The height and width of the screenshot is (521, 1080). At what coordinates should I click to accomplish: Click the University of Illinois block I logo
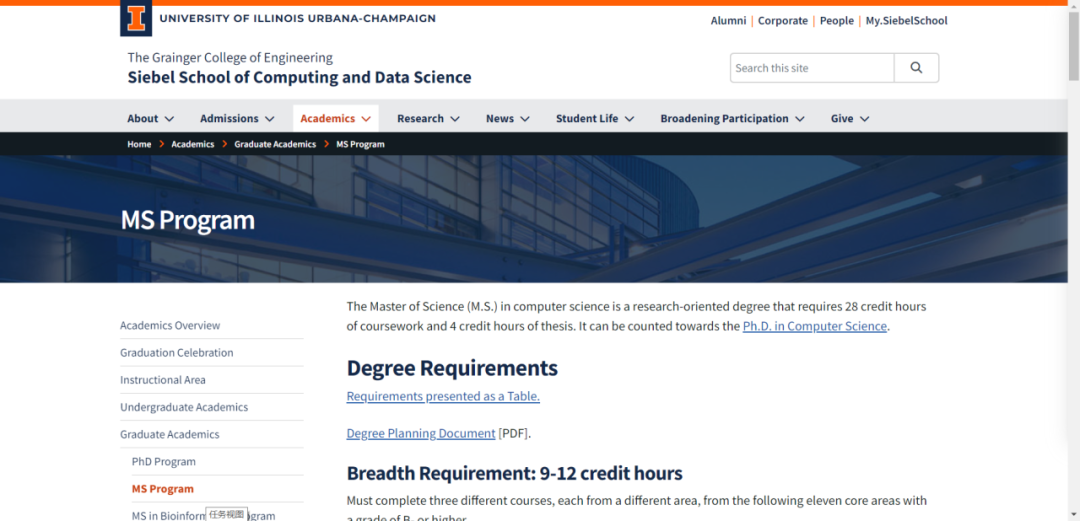pos(136,19)
